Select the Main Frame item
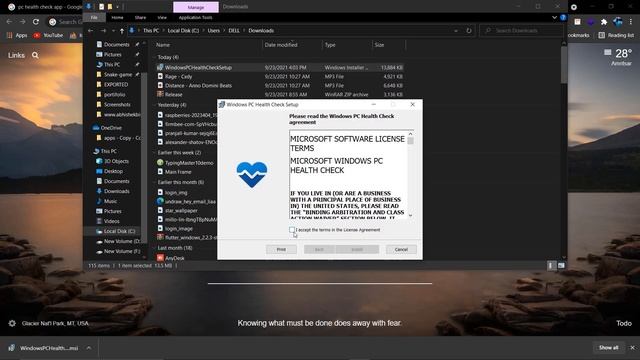The height and width of the screenshot is (360, 640). pyautogui.click(x=178, y=172)
